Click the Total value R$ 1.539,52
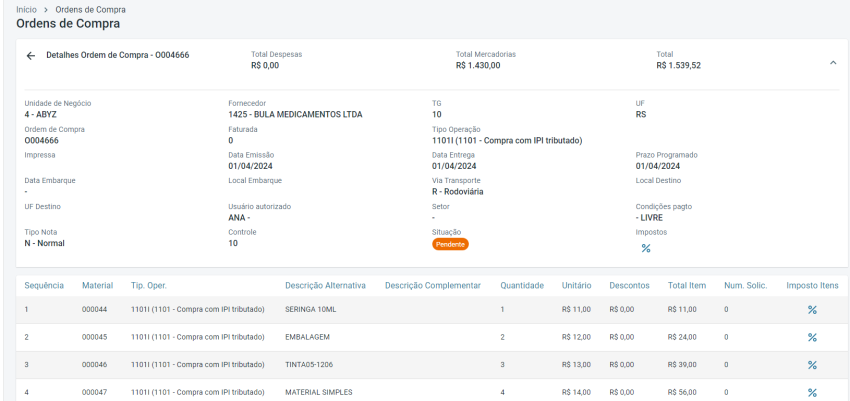850x401 pixels. (x=679, y=66)
